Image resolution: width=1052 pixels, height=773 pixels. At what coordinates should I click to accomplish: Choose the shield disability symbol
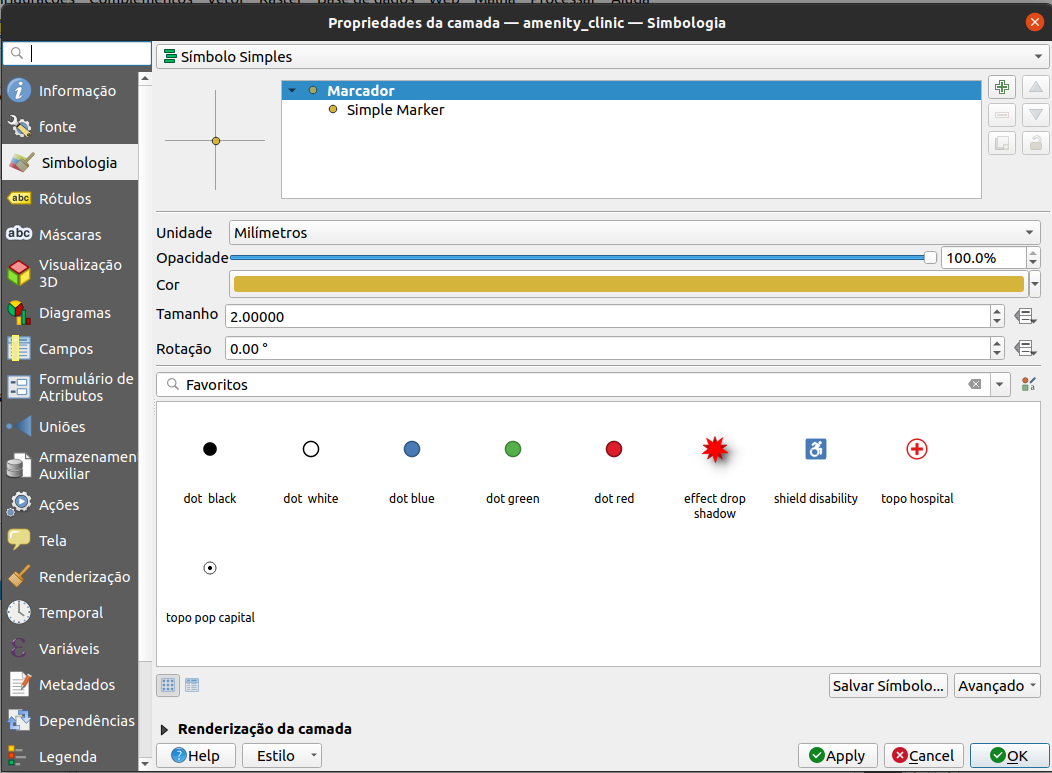pos(816,468)
